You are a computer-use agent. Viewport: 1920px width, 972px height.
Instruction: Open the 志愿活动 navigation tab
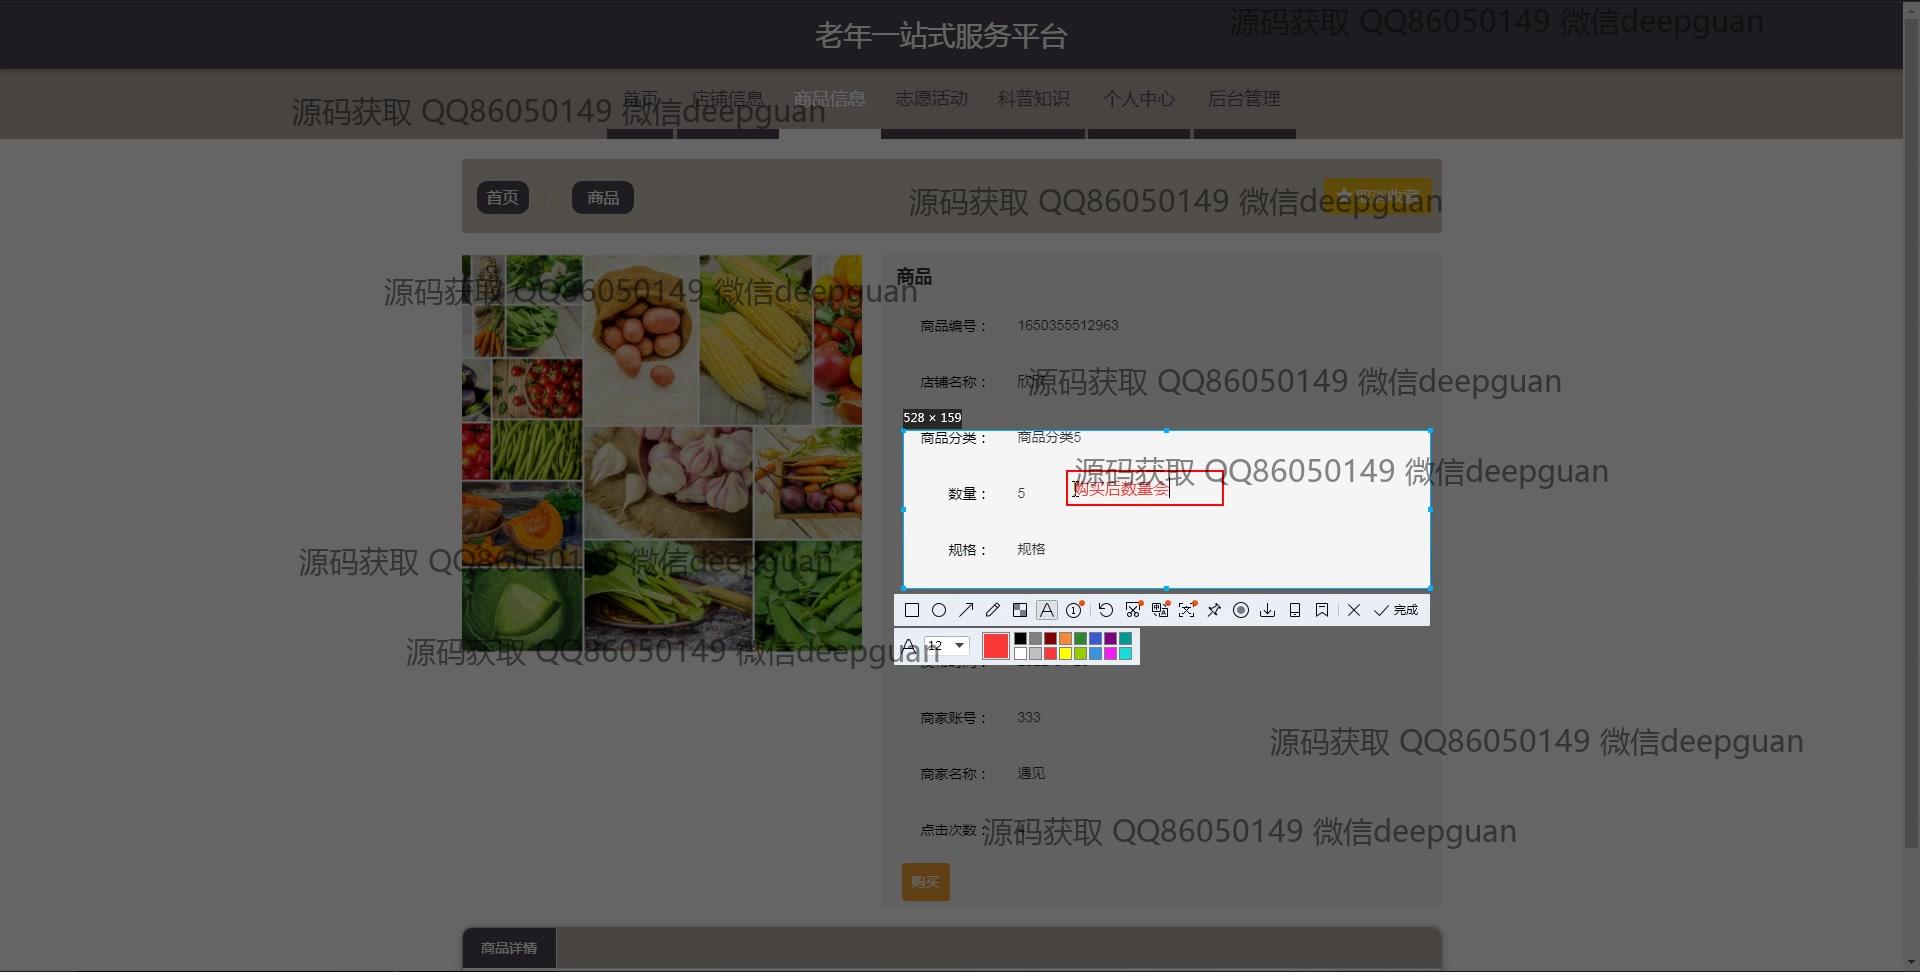[931, 98]
